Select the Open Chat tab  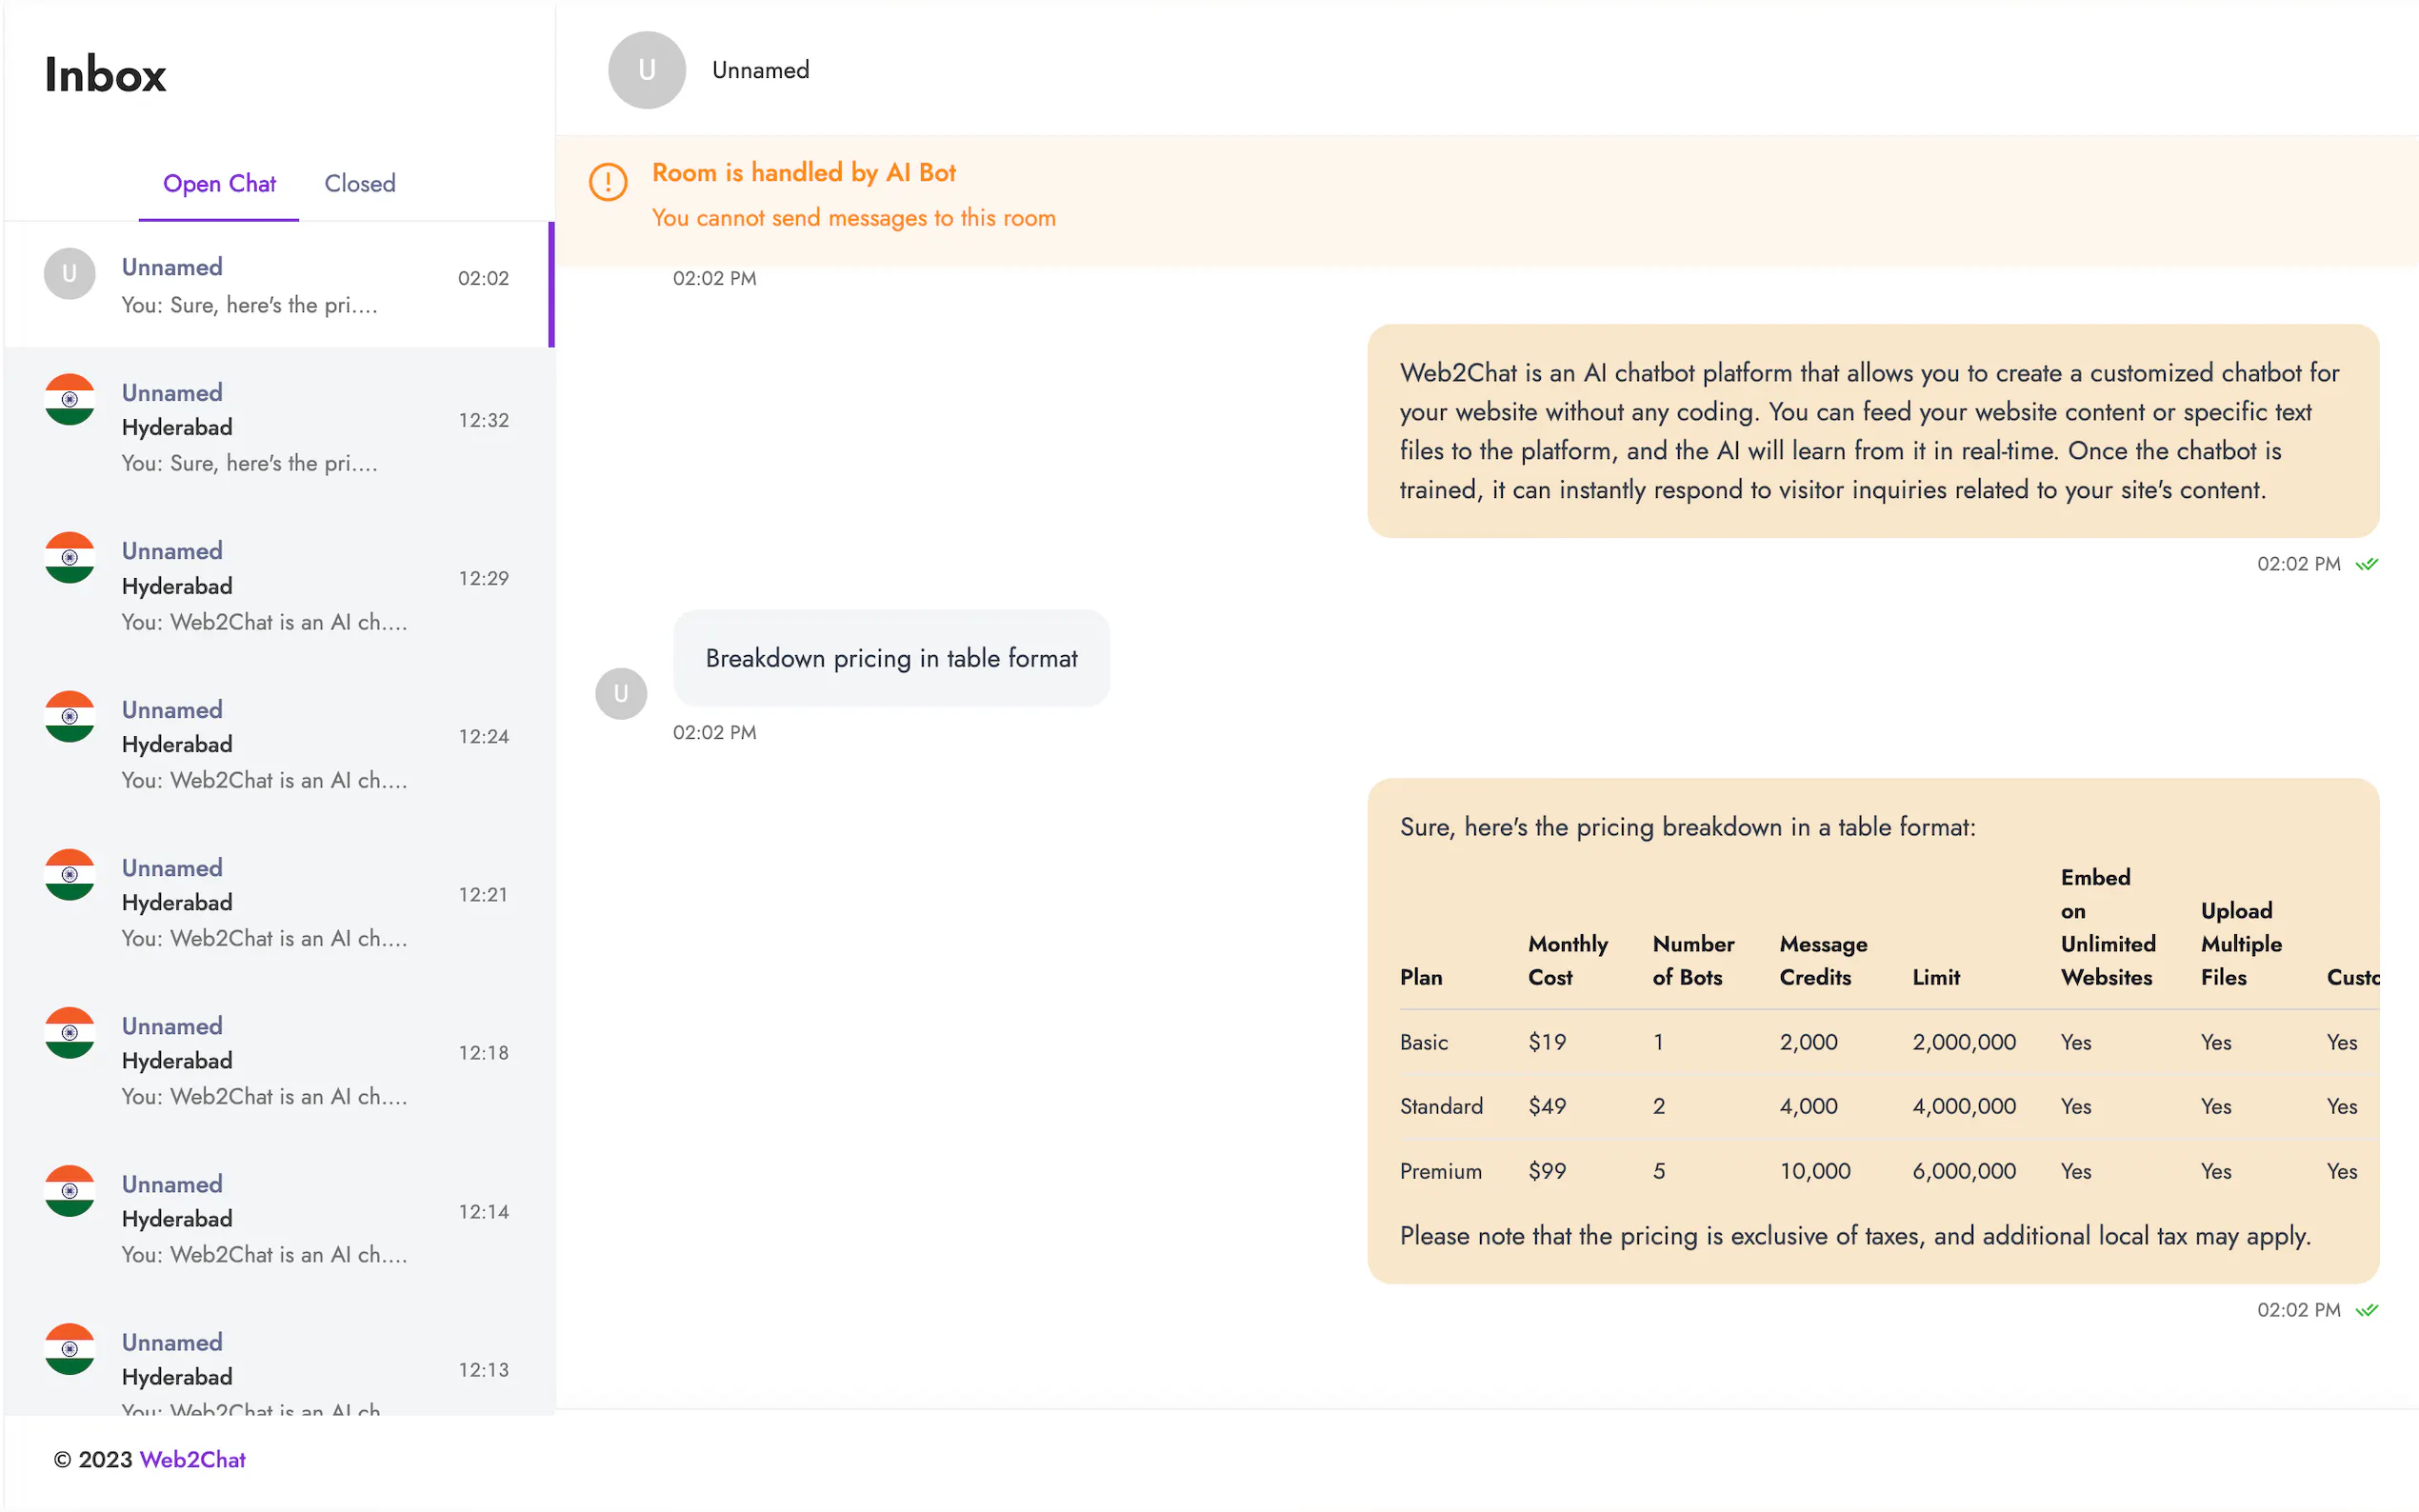tap(219, 183)
